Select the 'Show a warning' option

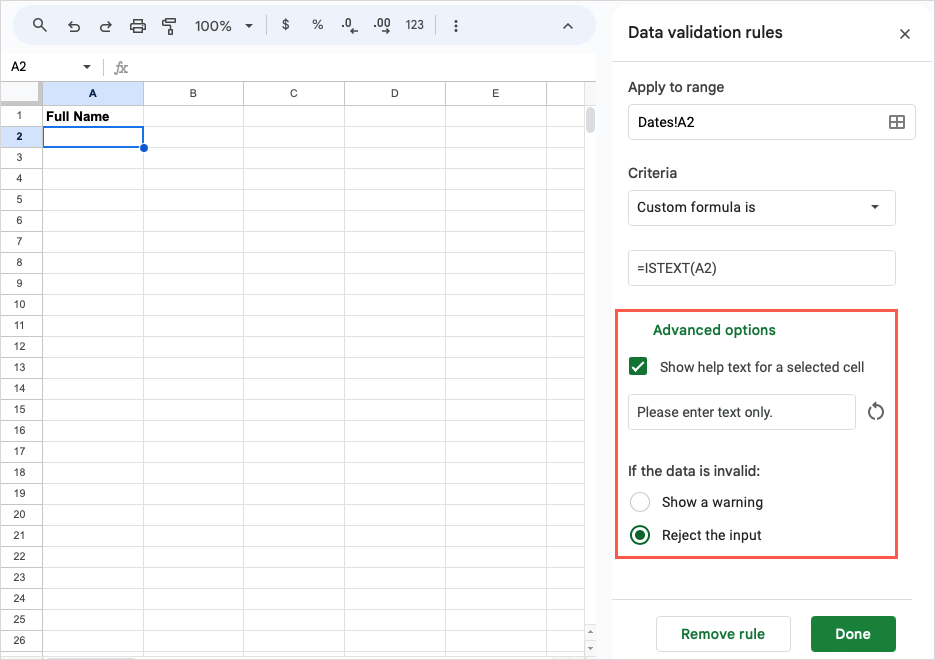coord(640,502)
